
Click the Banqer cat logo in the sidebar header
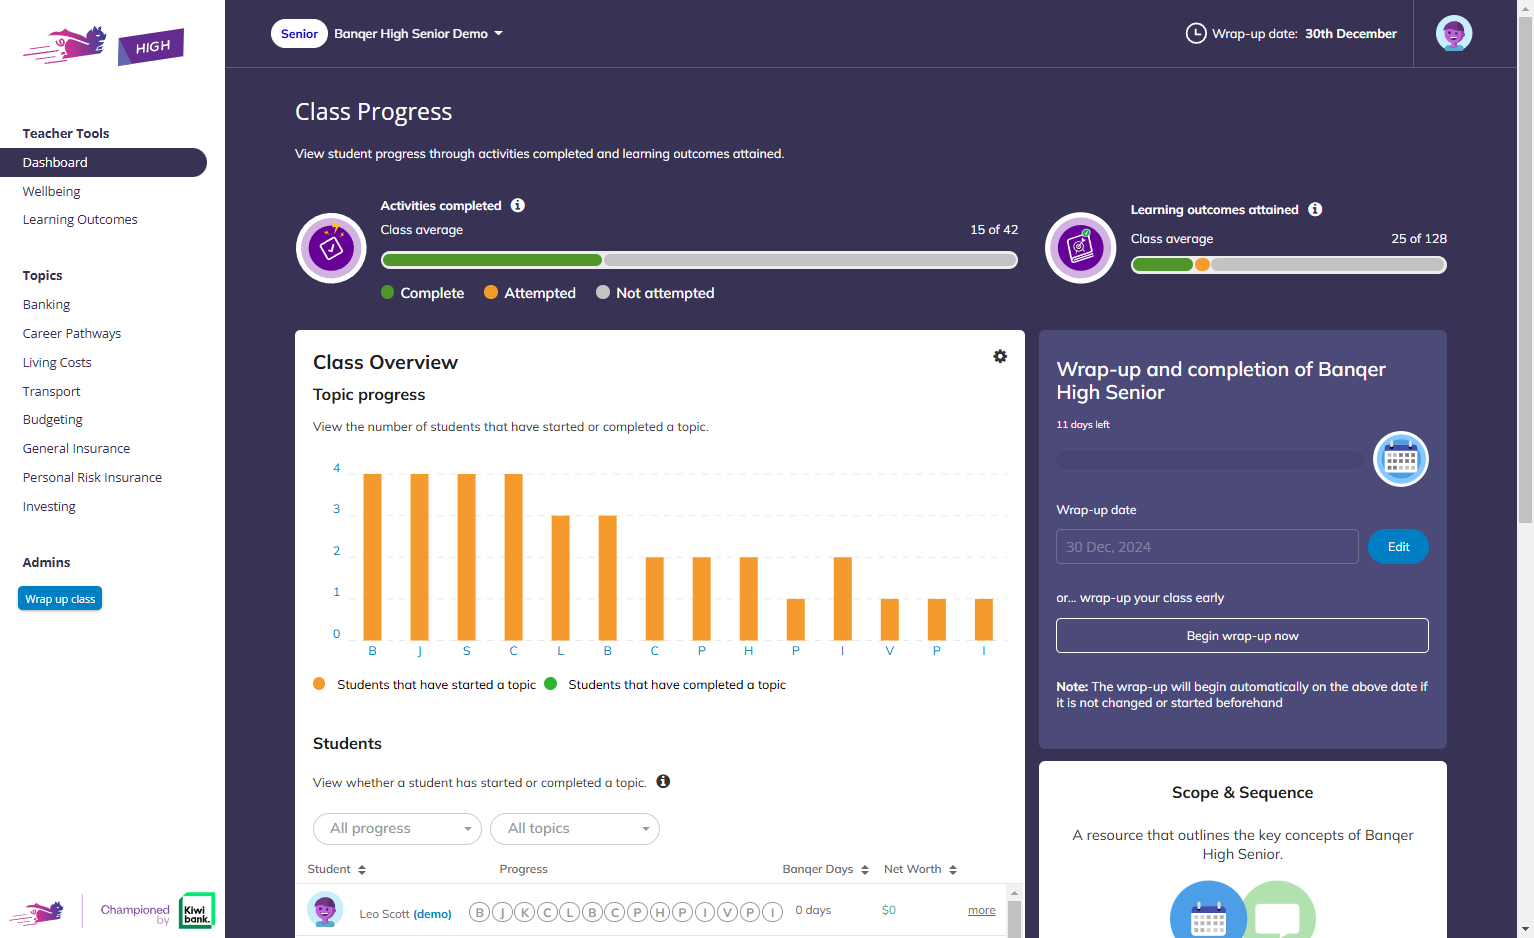pos(65,45)
